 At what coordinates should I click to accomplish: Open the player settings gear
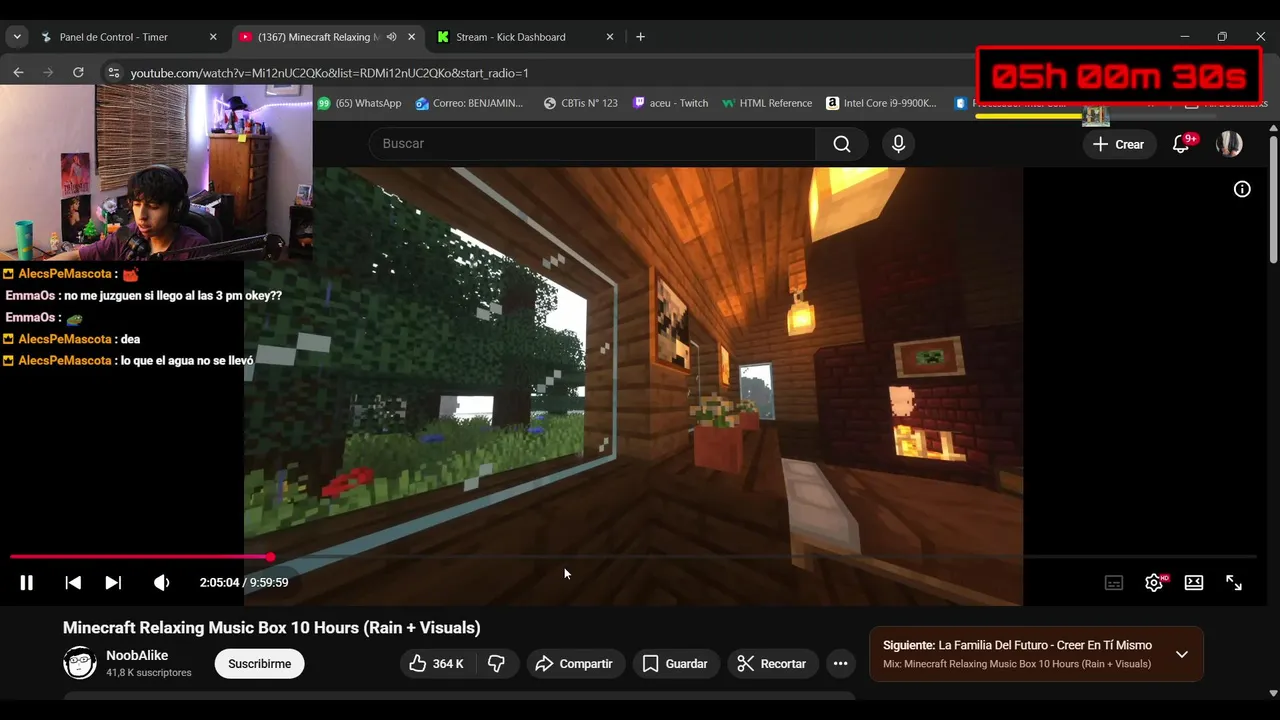(1154, 583)
